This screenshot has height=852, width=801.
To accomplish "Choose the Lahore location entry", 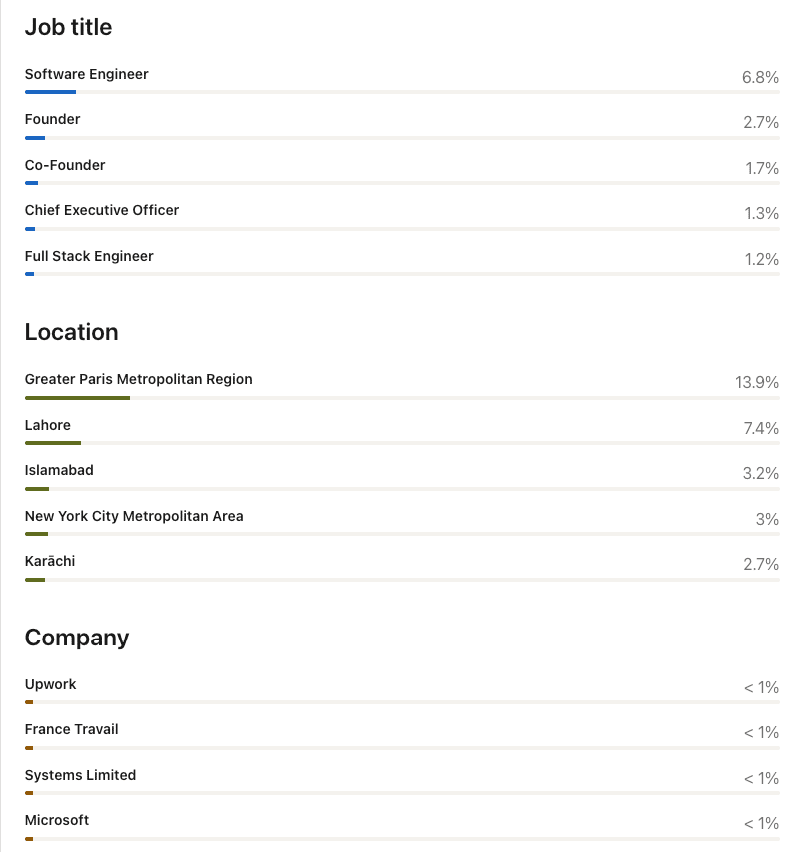I will click(402, 432).
